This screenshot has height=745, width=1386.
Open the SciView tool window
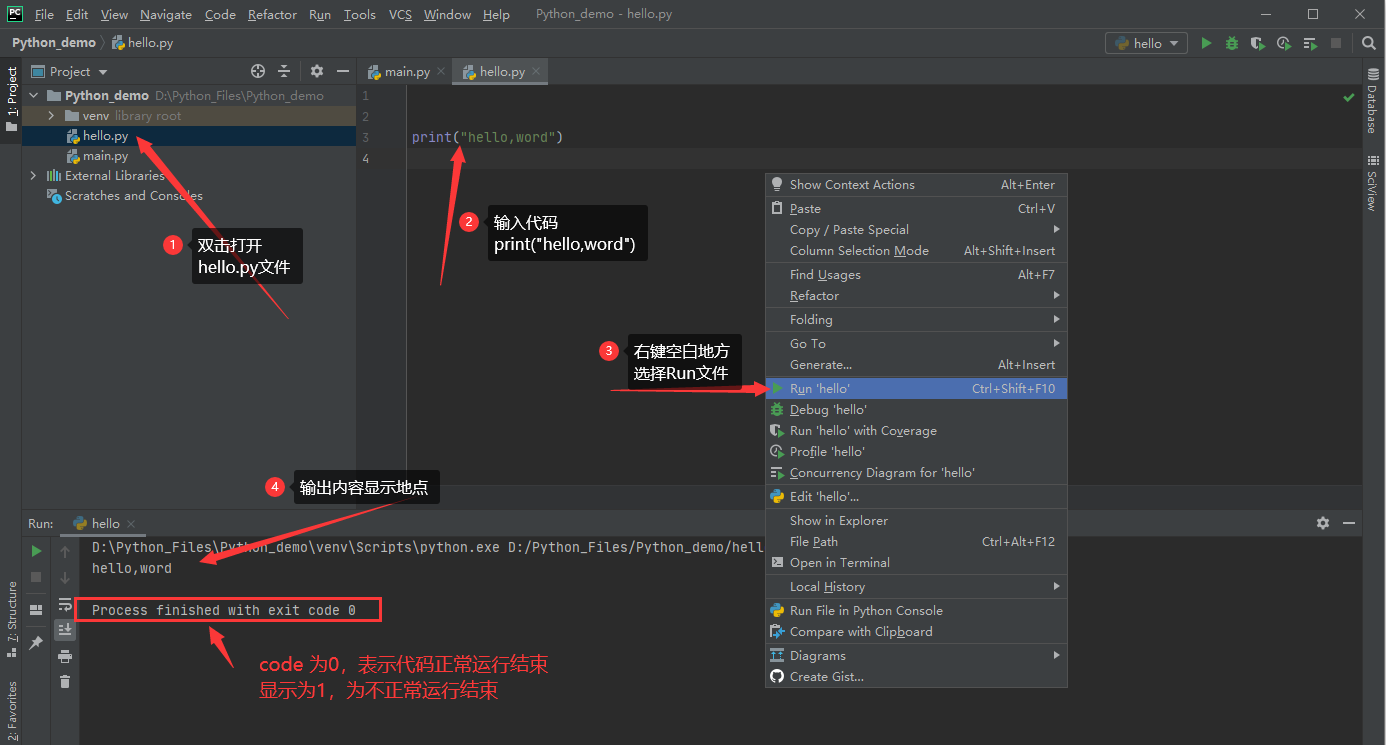coord(1372,183)
